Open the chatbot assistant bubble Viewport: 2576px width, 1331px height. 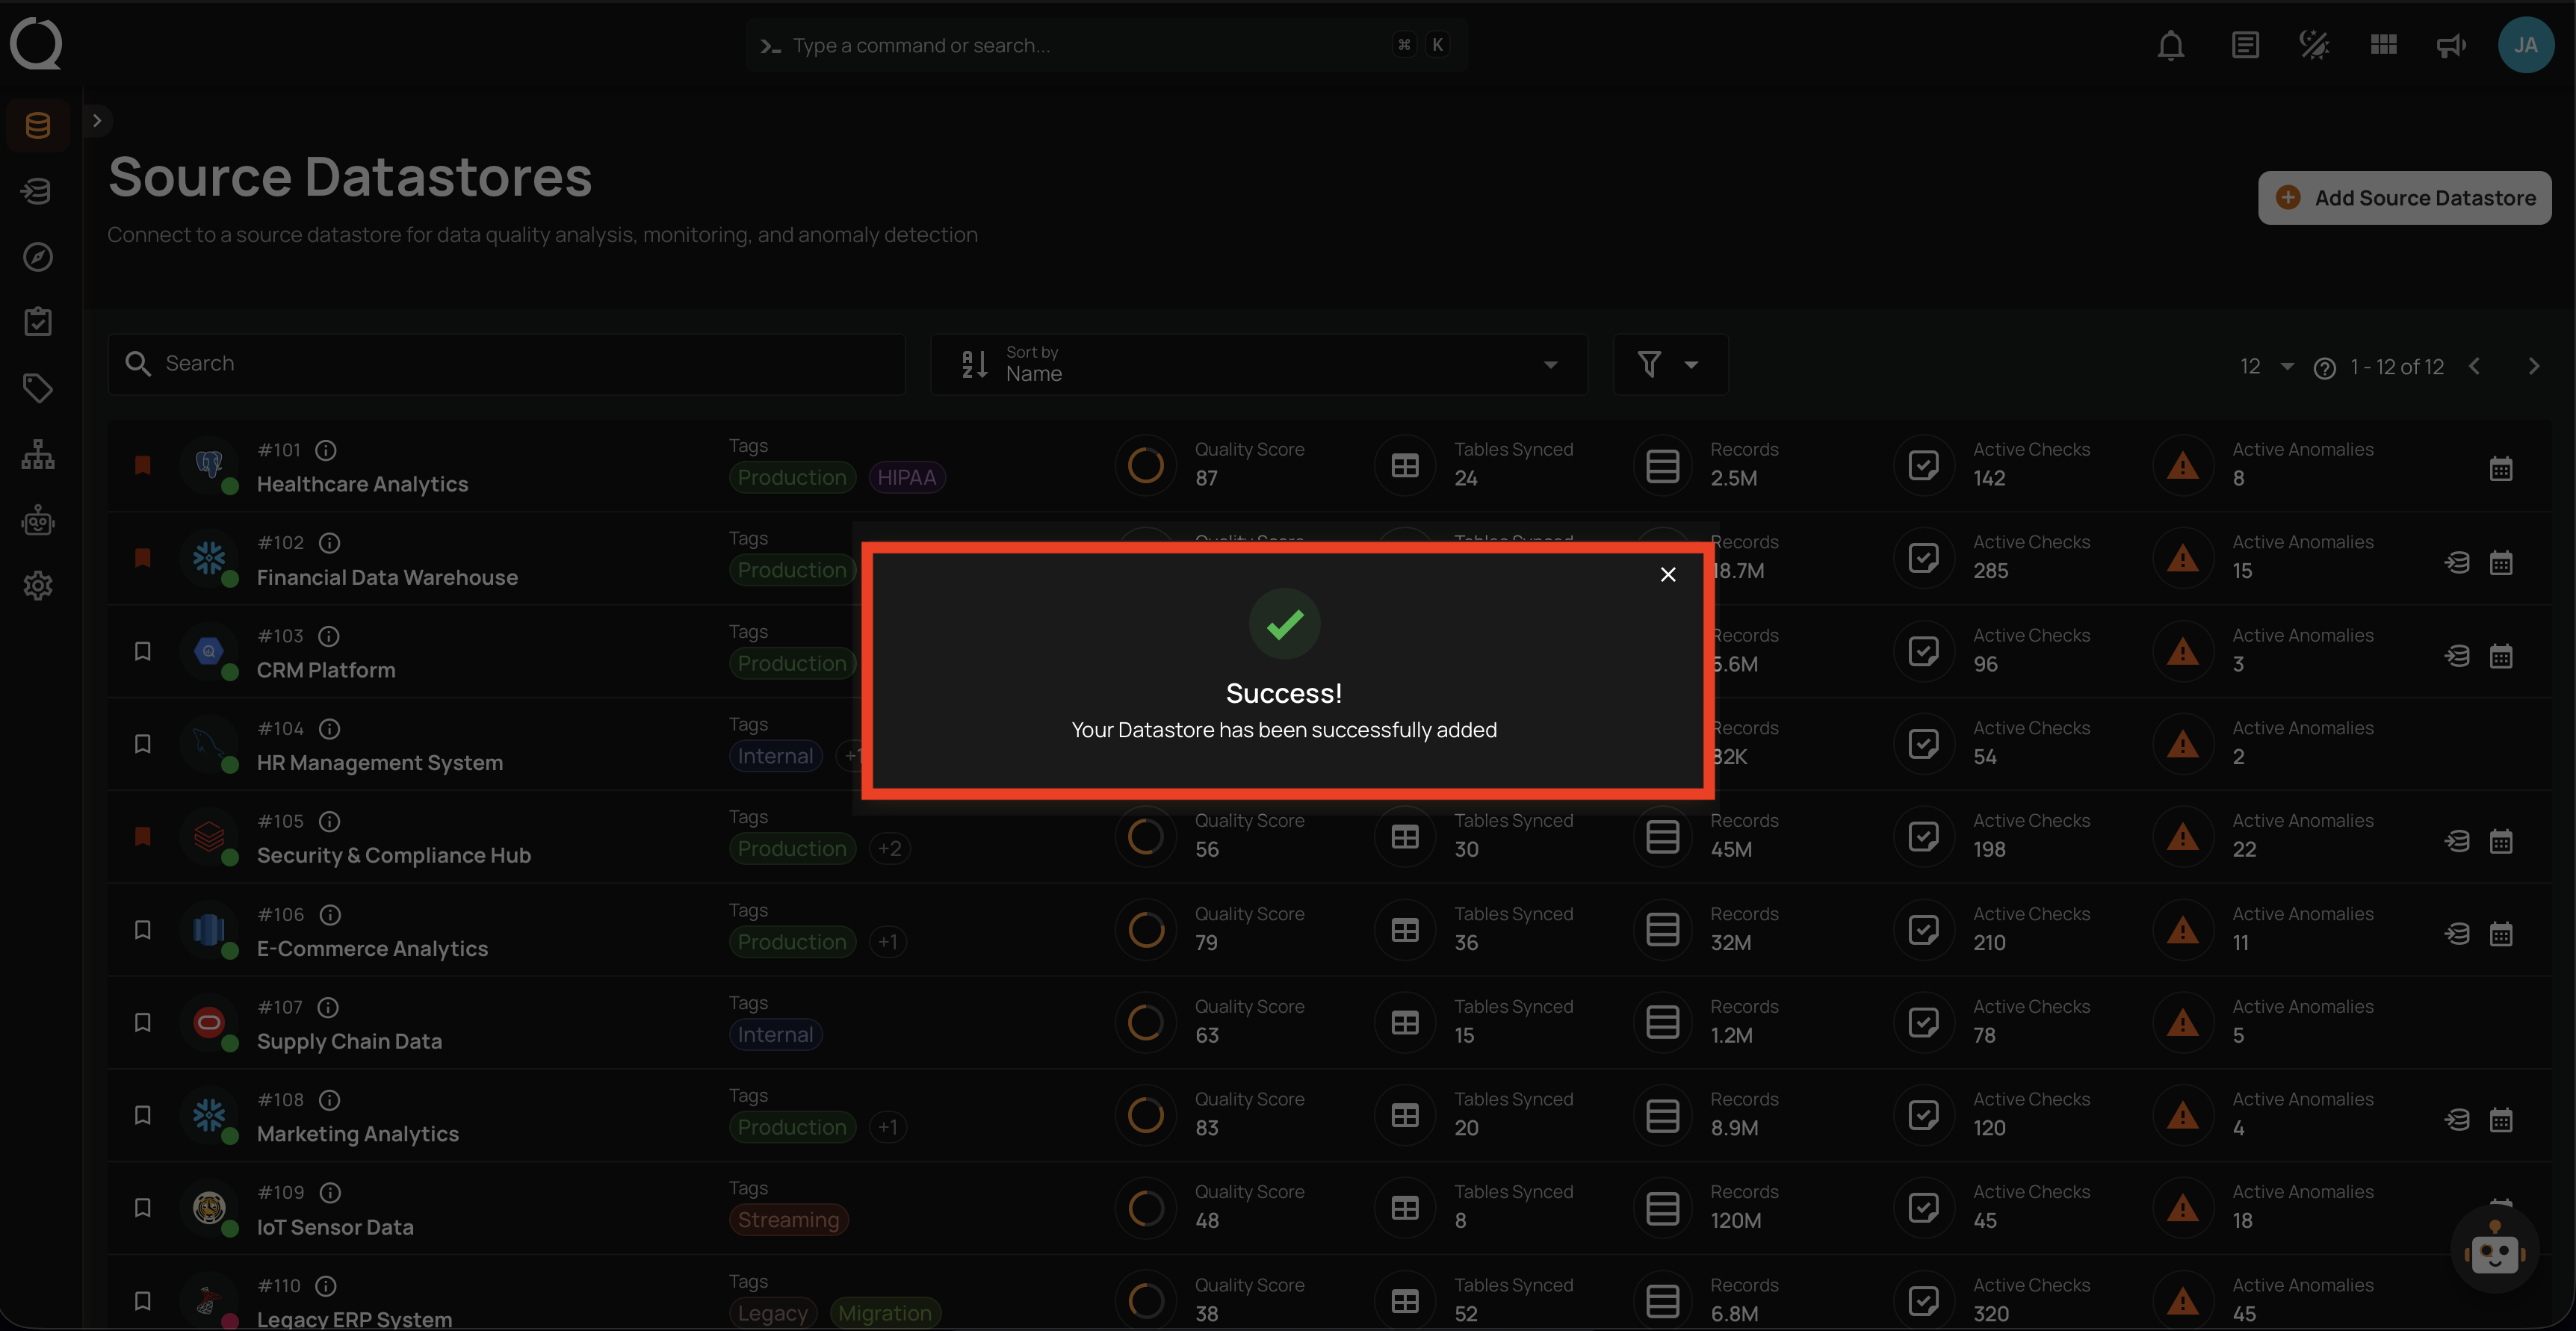coord(2494,1251)
